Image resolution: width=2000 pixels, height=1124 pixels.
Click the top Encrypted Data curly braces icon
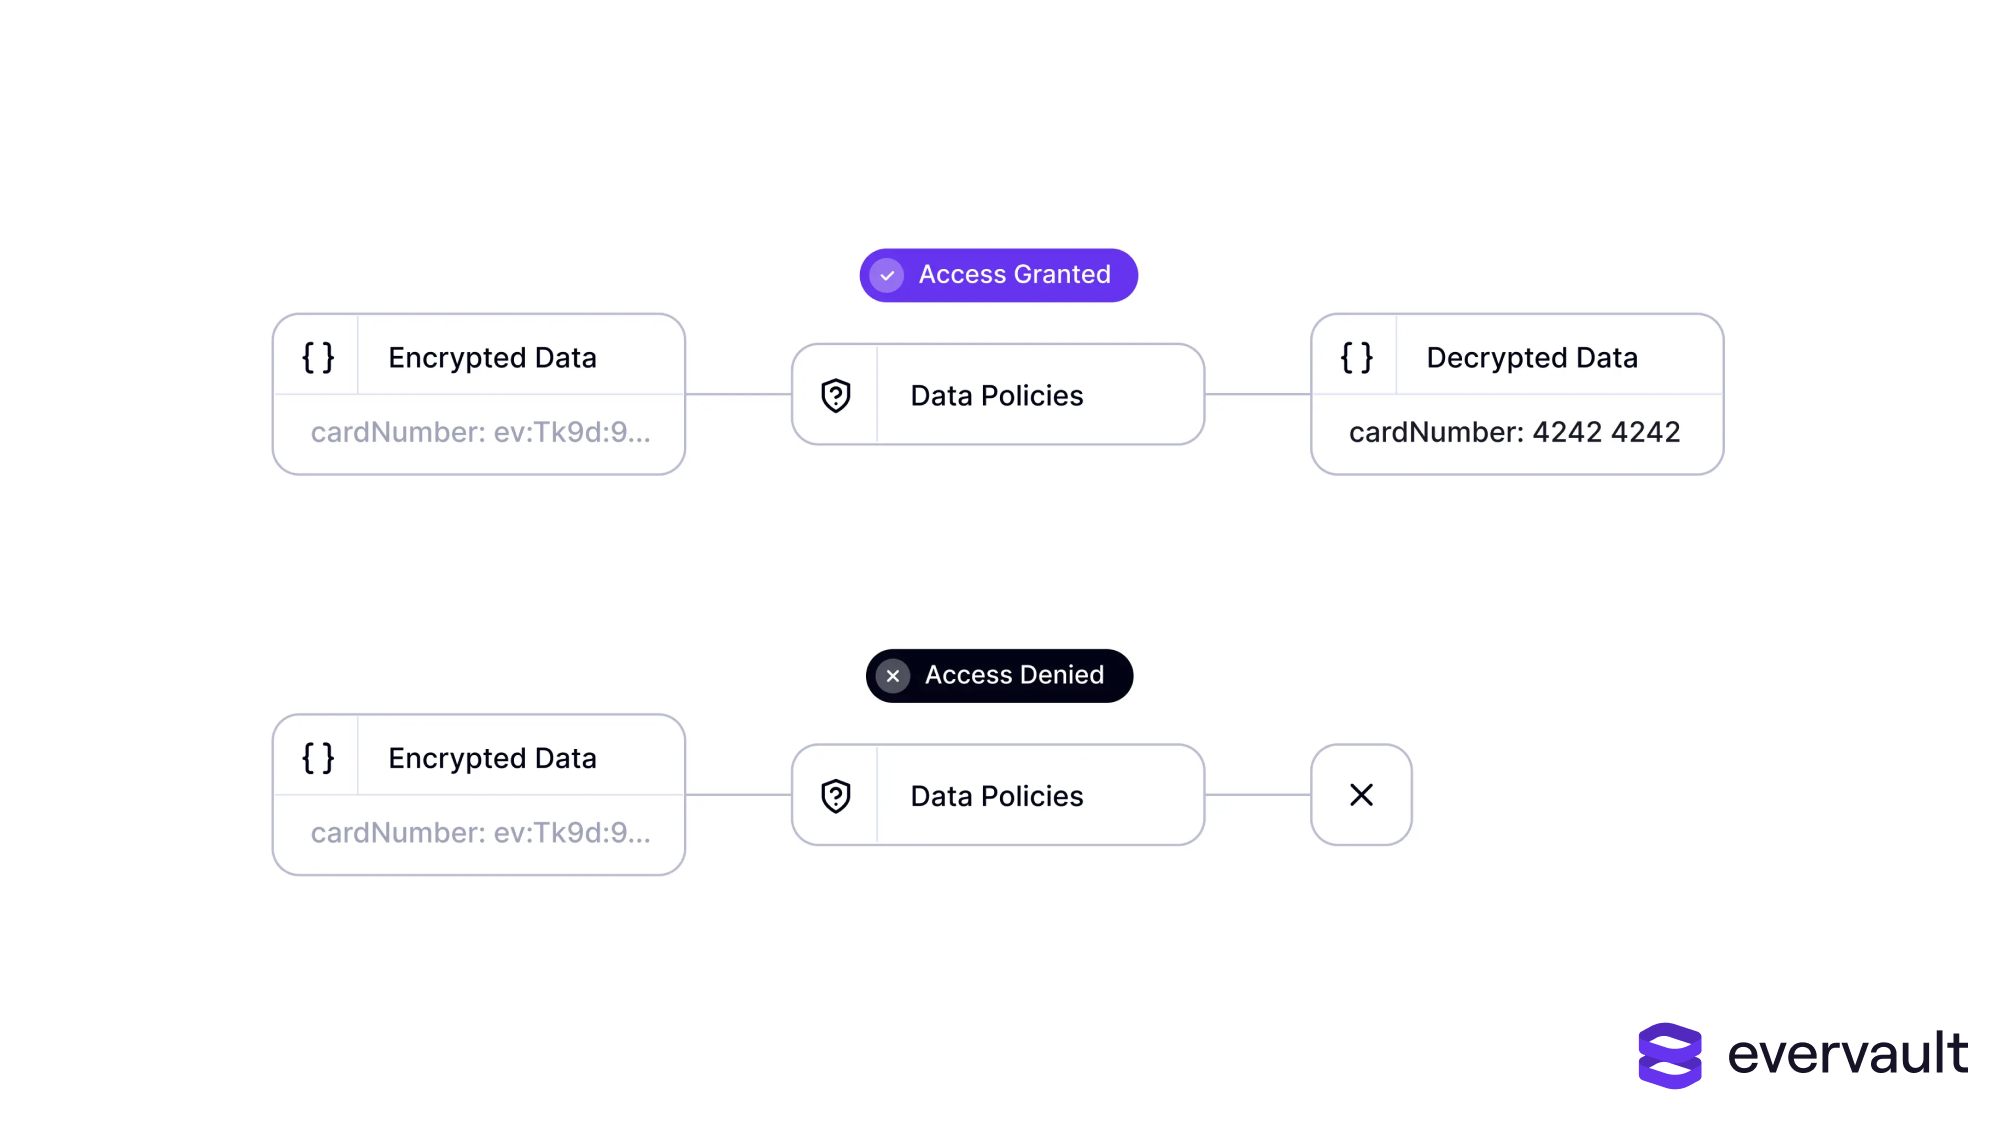318,357
